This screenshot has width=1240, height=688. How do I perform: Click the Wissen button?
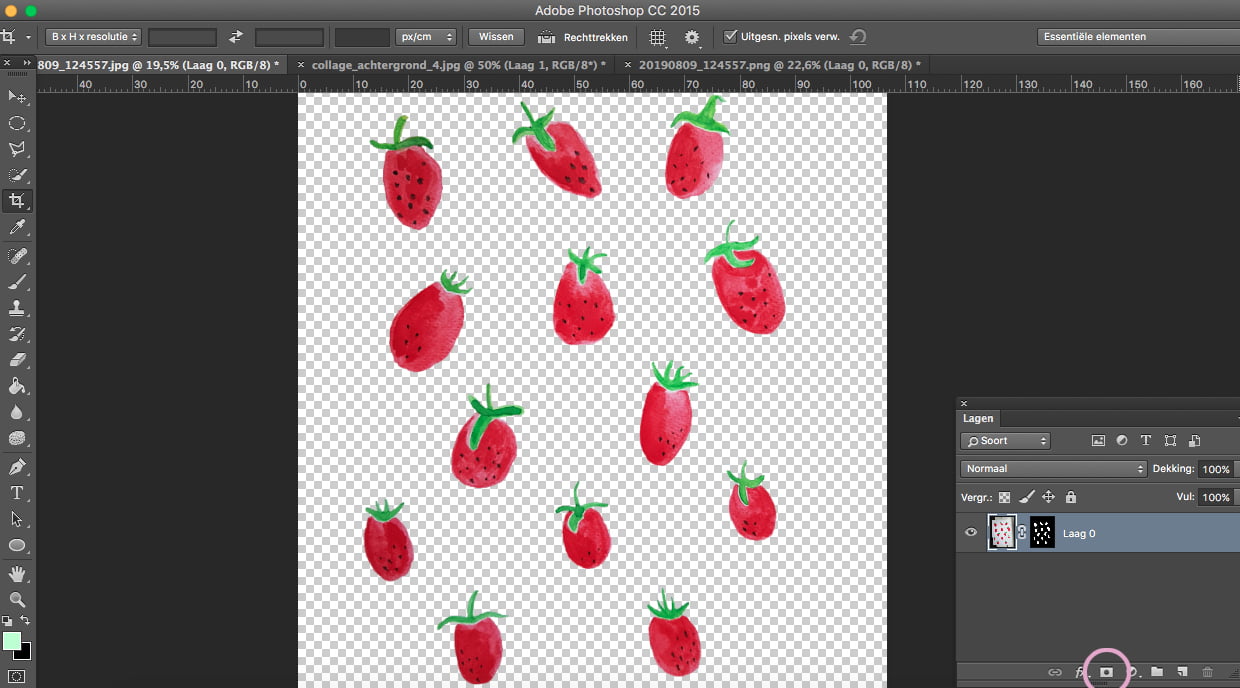(x=496, y=37)
